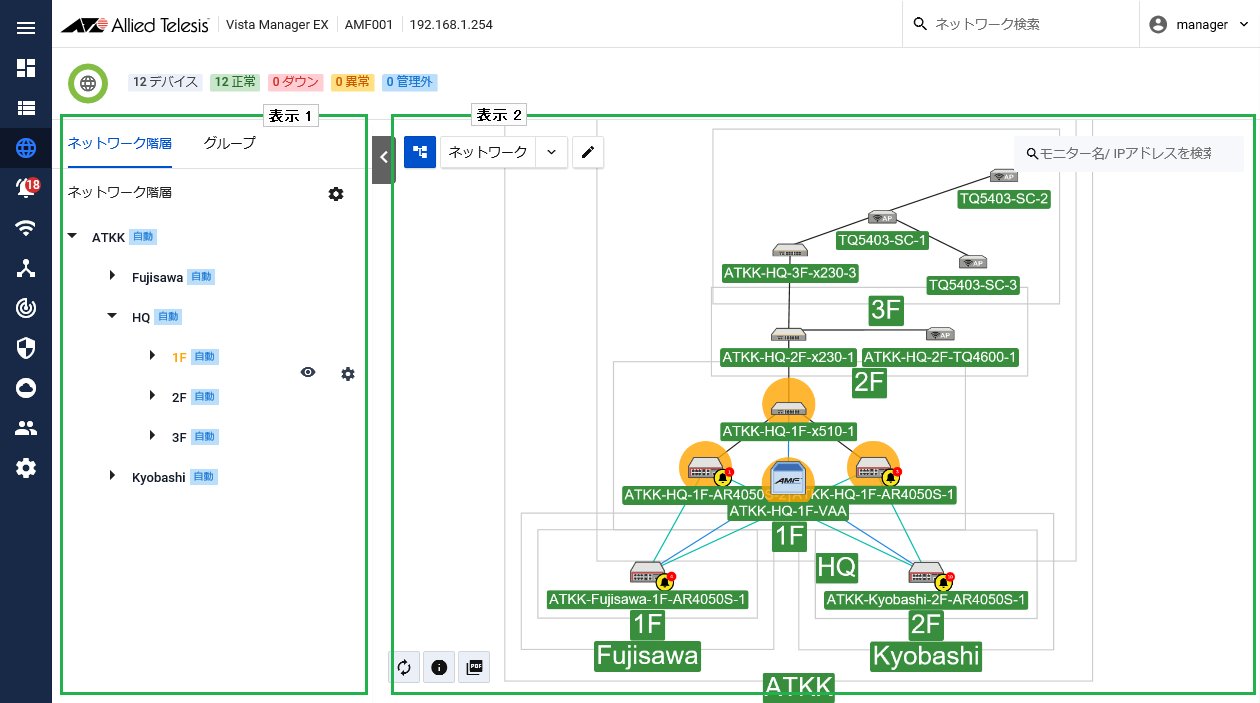Click the Kyobashi area label on map
Screen dimensions: 1260x703
(x=926, y=656)
